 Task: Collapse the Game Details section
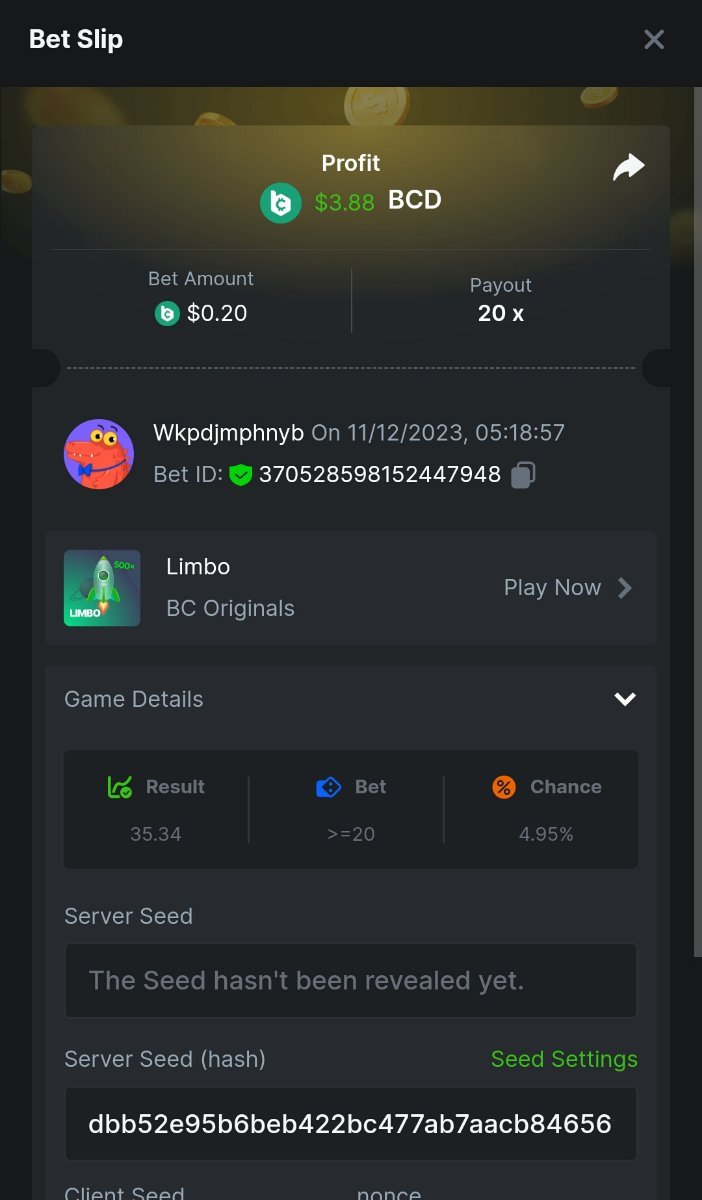click(x=625, y=699)
